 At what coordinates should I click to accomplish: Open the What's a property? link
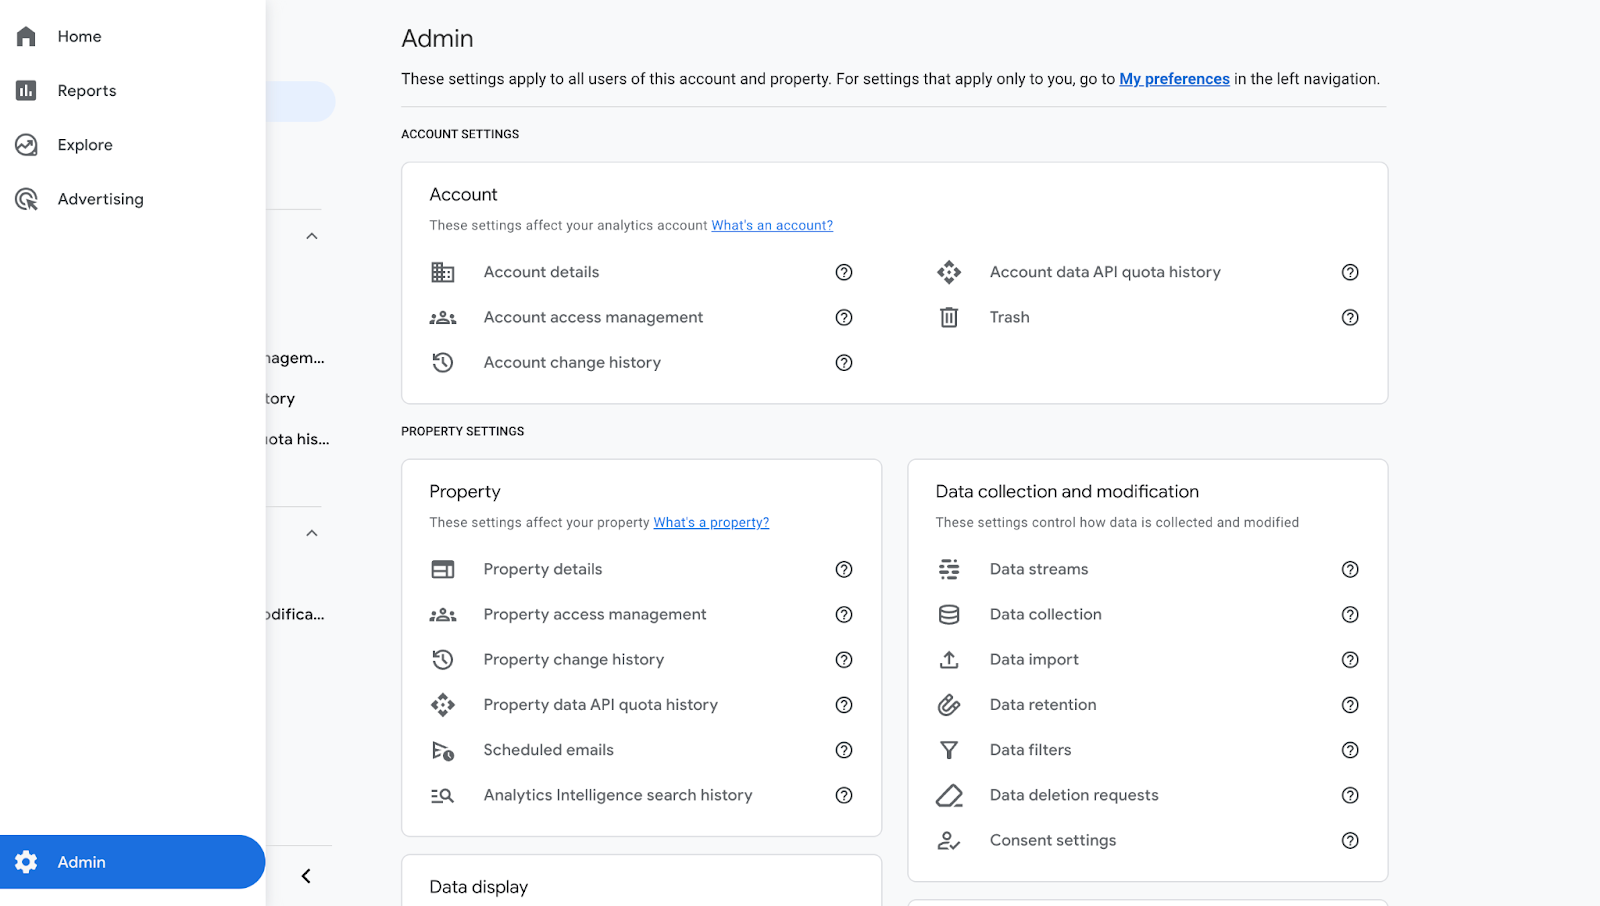pyautogui.click(x=711, y=523)
